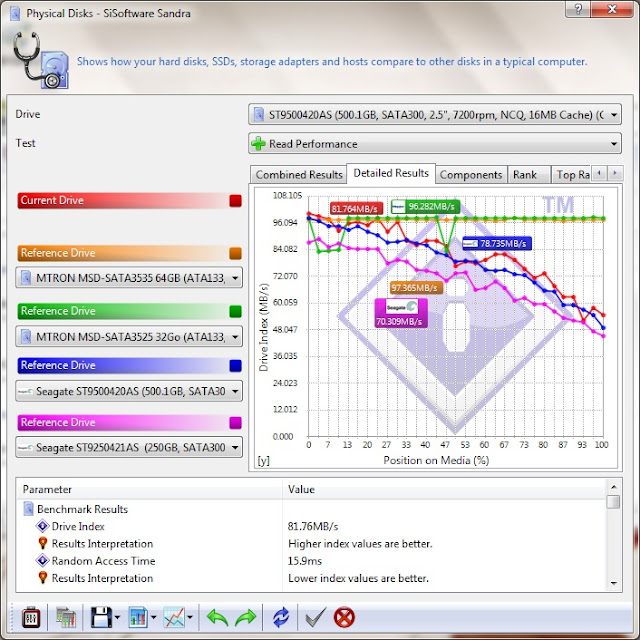The height and width of the screenshot is (640, 640).
Task: Open the Seagate ST9500420AS reference drive dropdown
Action: 129,391
